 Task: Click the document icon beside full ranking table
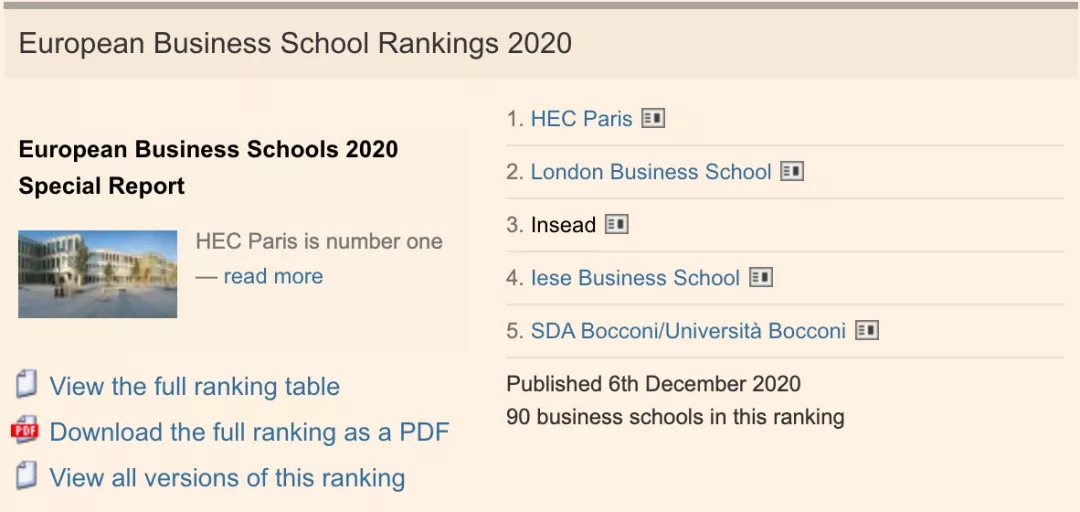27,385
